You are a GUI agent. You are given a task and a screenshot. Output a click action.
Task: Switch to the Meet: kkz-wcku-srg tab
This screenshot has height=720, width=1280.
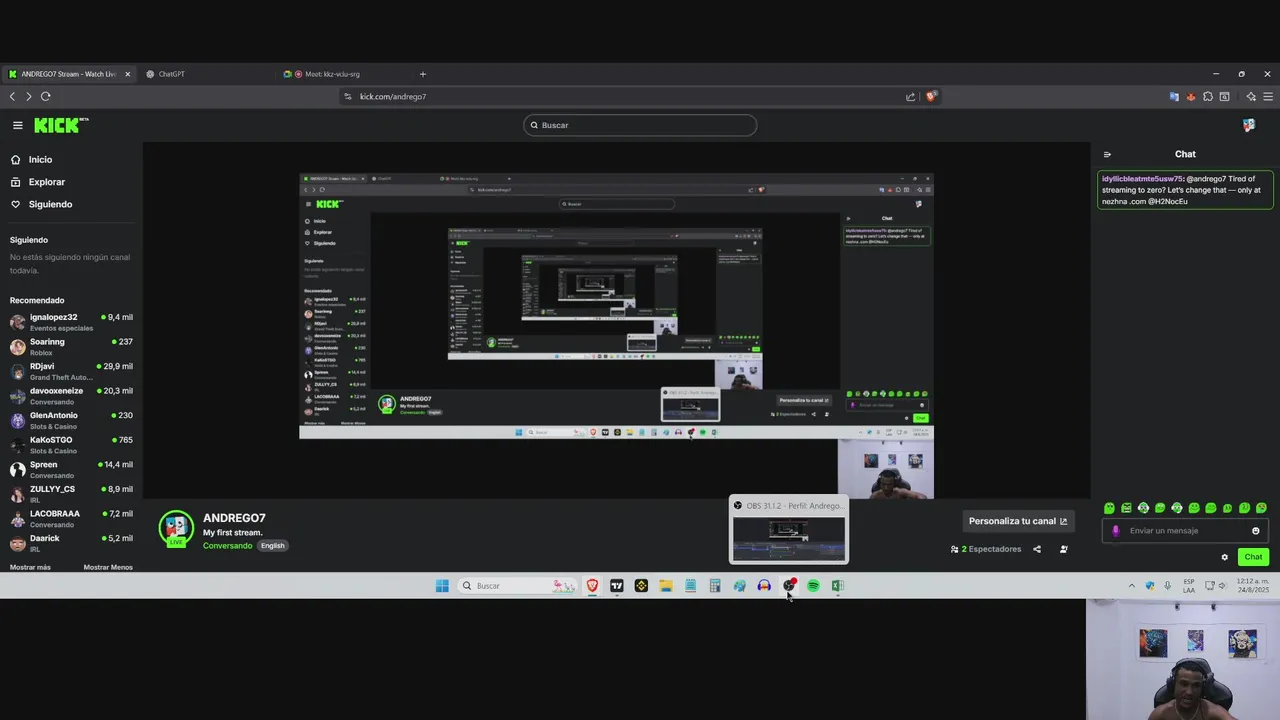334,74
